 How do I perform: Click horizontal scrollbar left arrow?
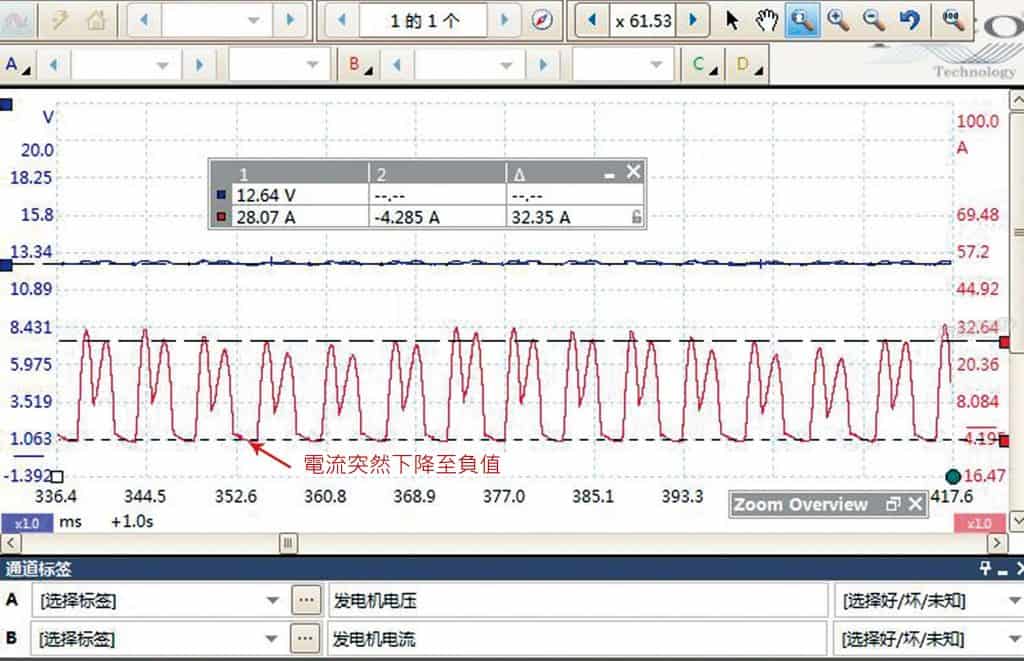tap(11, 543)
